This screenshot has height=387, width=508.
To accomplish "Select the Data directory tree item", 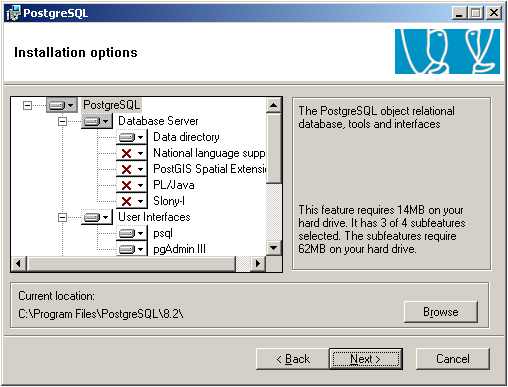I will click(186, 137).
